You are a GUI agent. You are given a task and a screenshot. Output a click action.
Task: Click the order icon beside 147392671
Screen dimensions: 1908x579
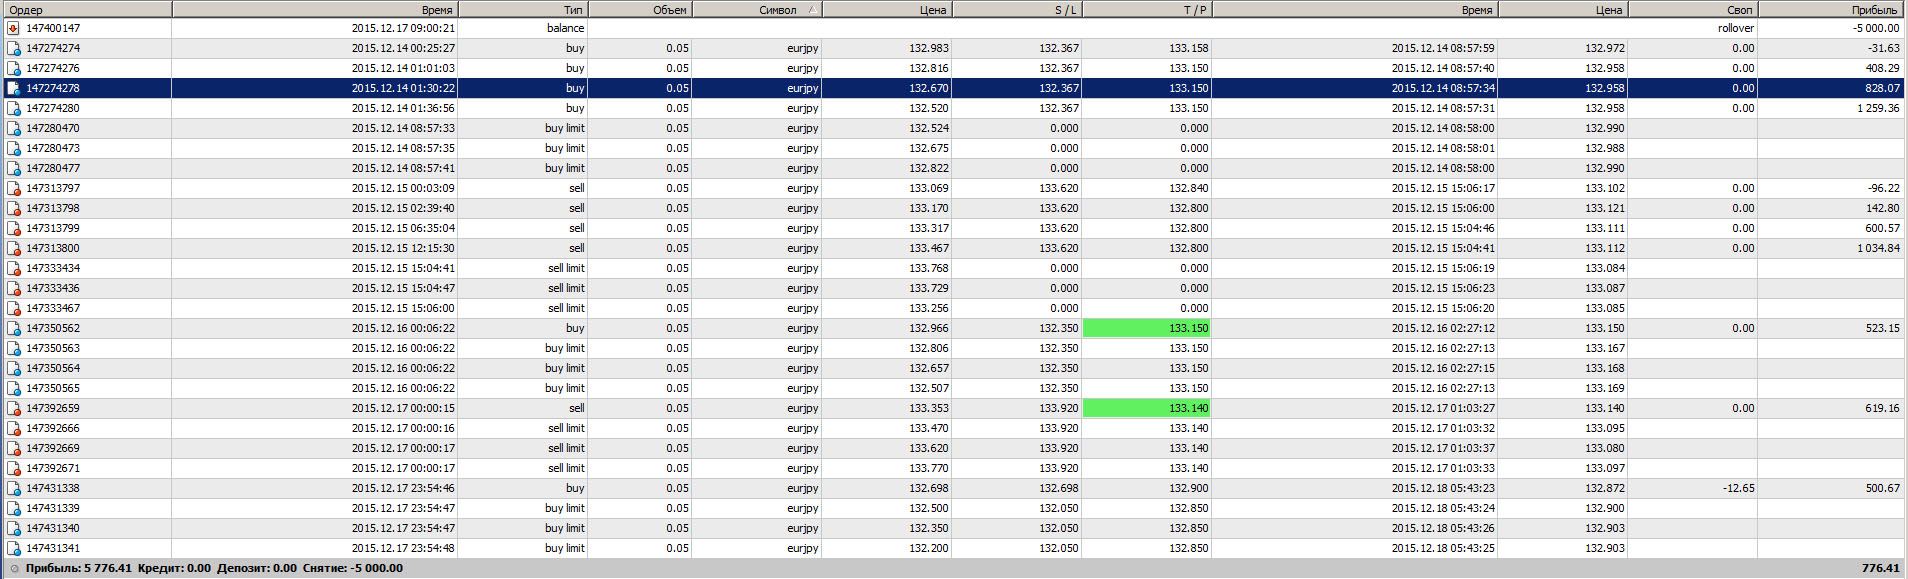tap(14, 468)
